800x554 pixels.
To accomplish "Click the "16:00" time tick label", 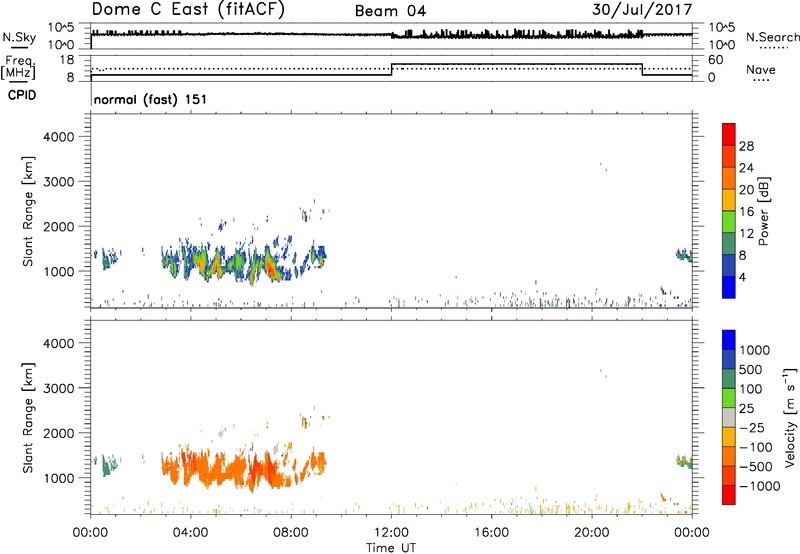I will pos(491,533).
